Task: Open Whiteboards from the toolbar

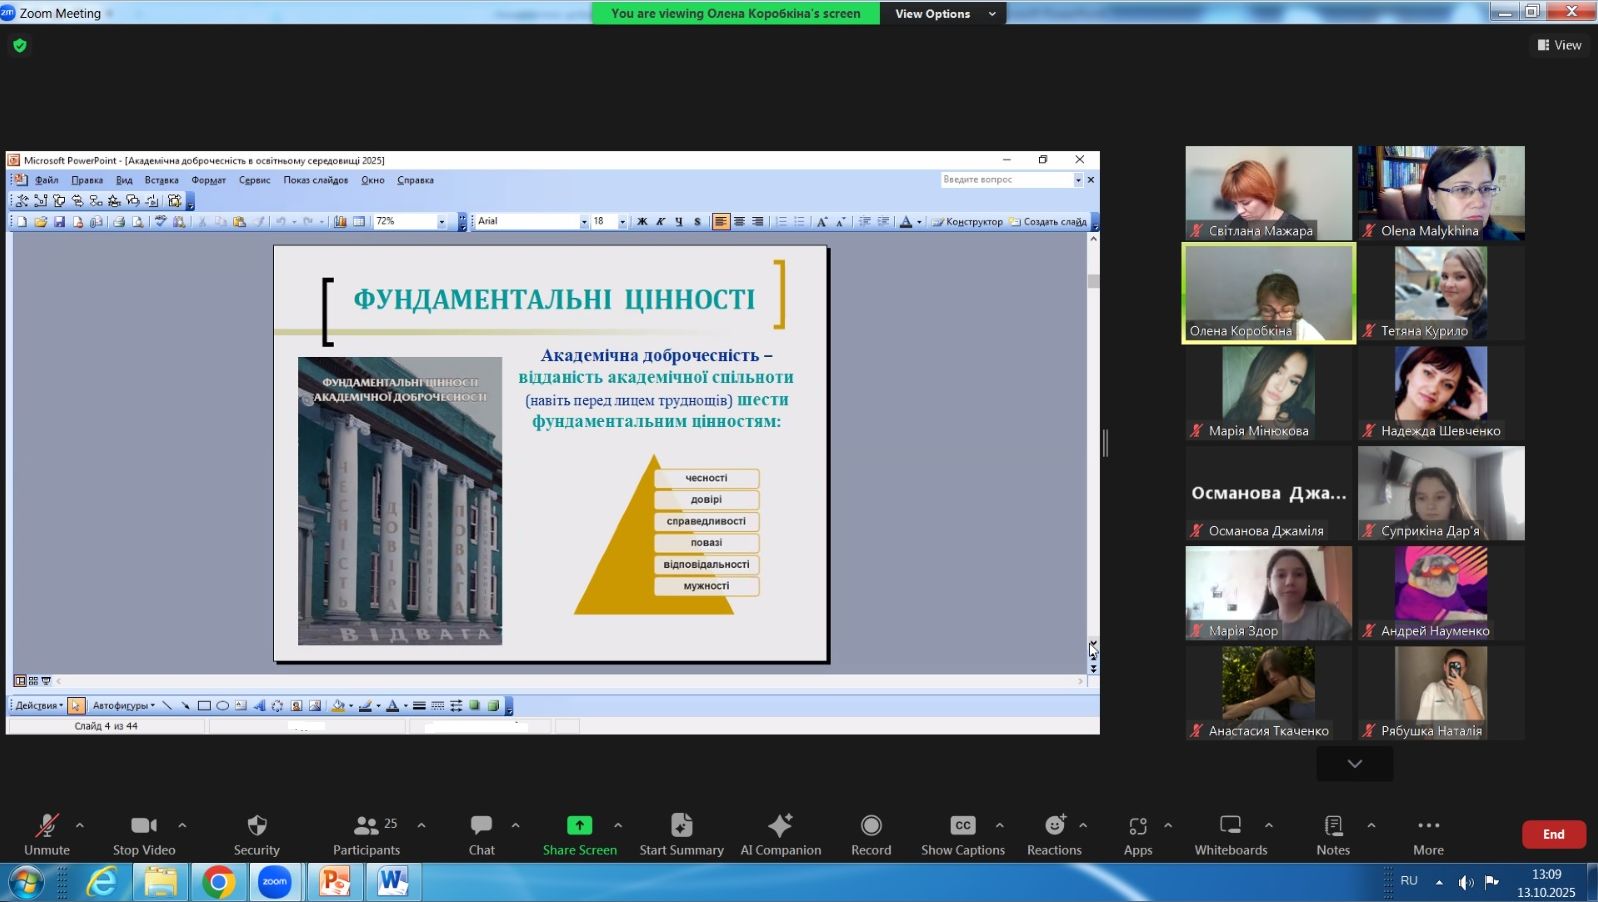Action: [x=1230, y=832]
